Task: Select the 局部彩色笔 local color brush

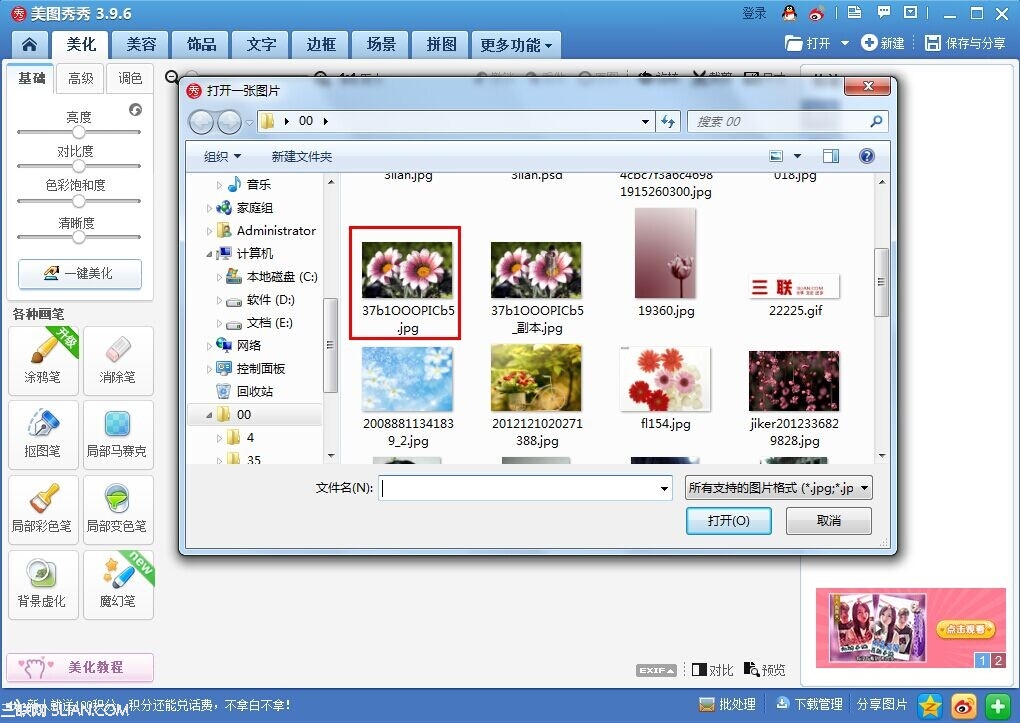Action: [x=43, y=510]
